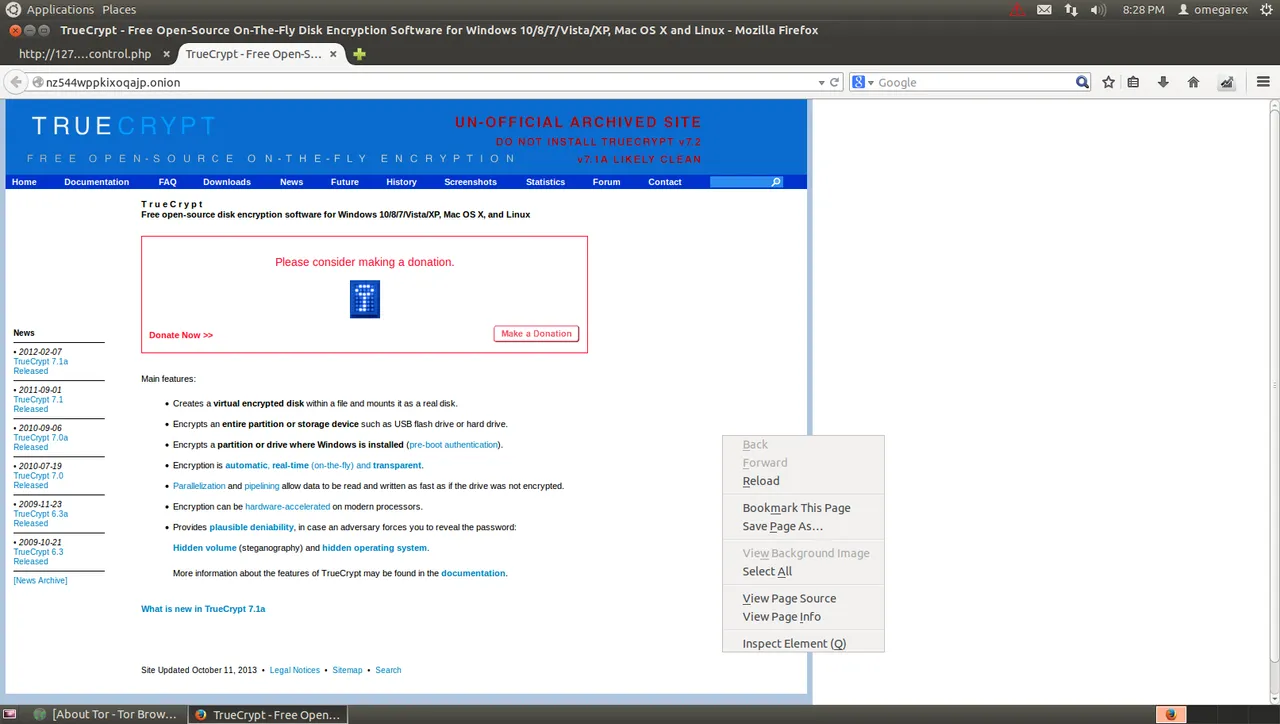
Task: Open the Home link in site navigation
Action: (24, 182)
